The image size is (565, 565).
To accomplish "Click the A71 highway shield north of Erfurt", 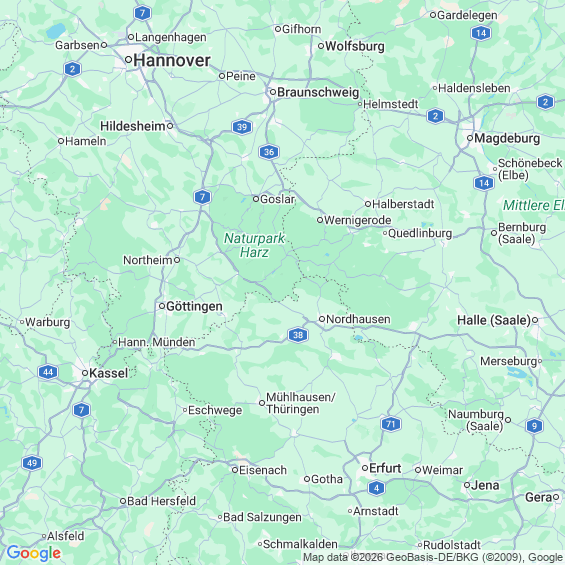I will [x=391, y=424].
